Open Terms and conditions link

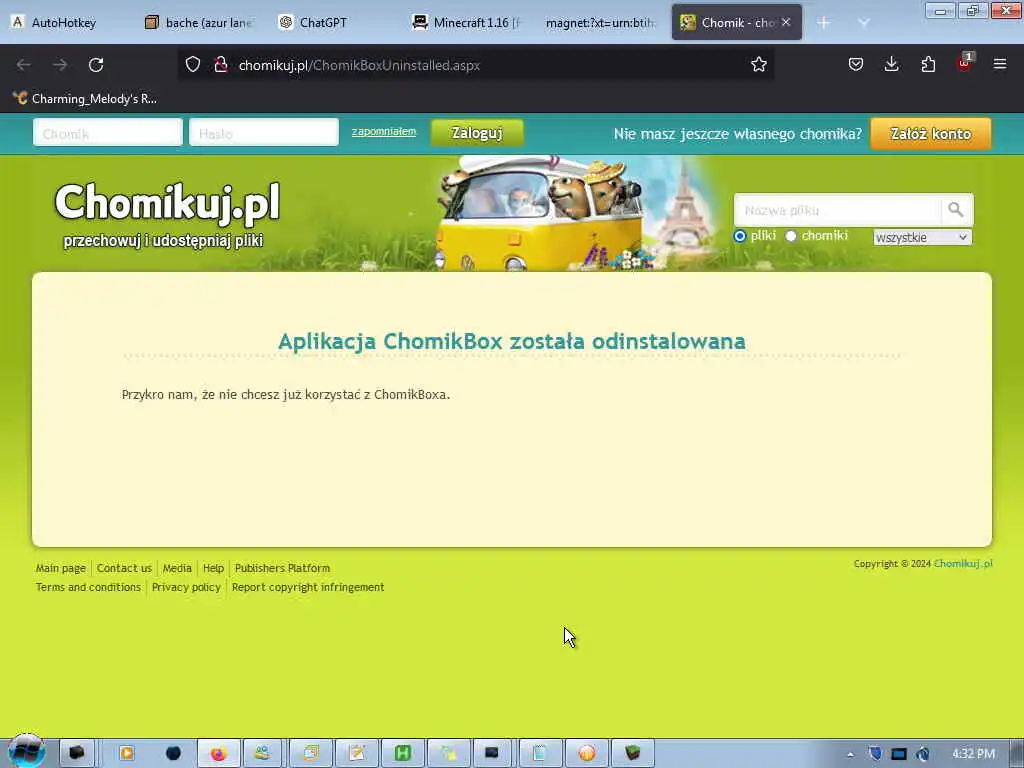click(x=88, y=587)
